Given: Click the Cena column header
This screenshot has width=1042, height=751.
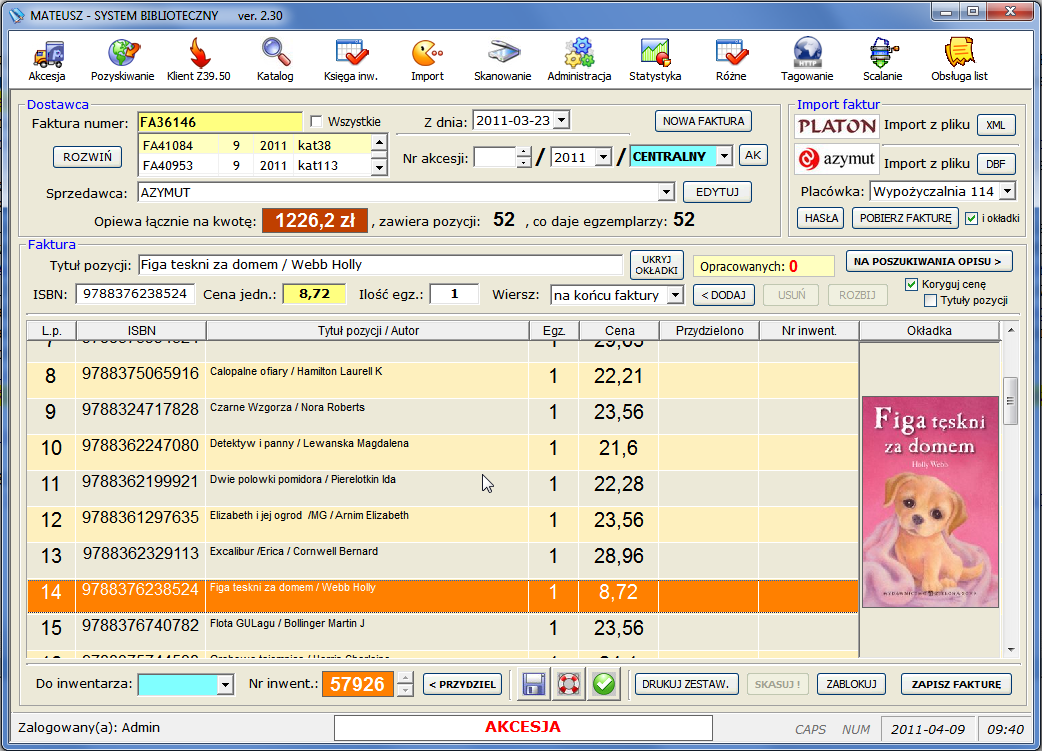Looking at the screenshot, I should pos(619,331).
